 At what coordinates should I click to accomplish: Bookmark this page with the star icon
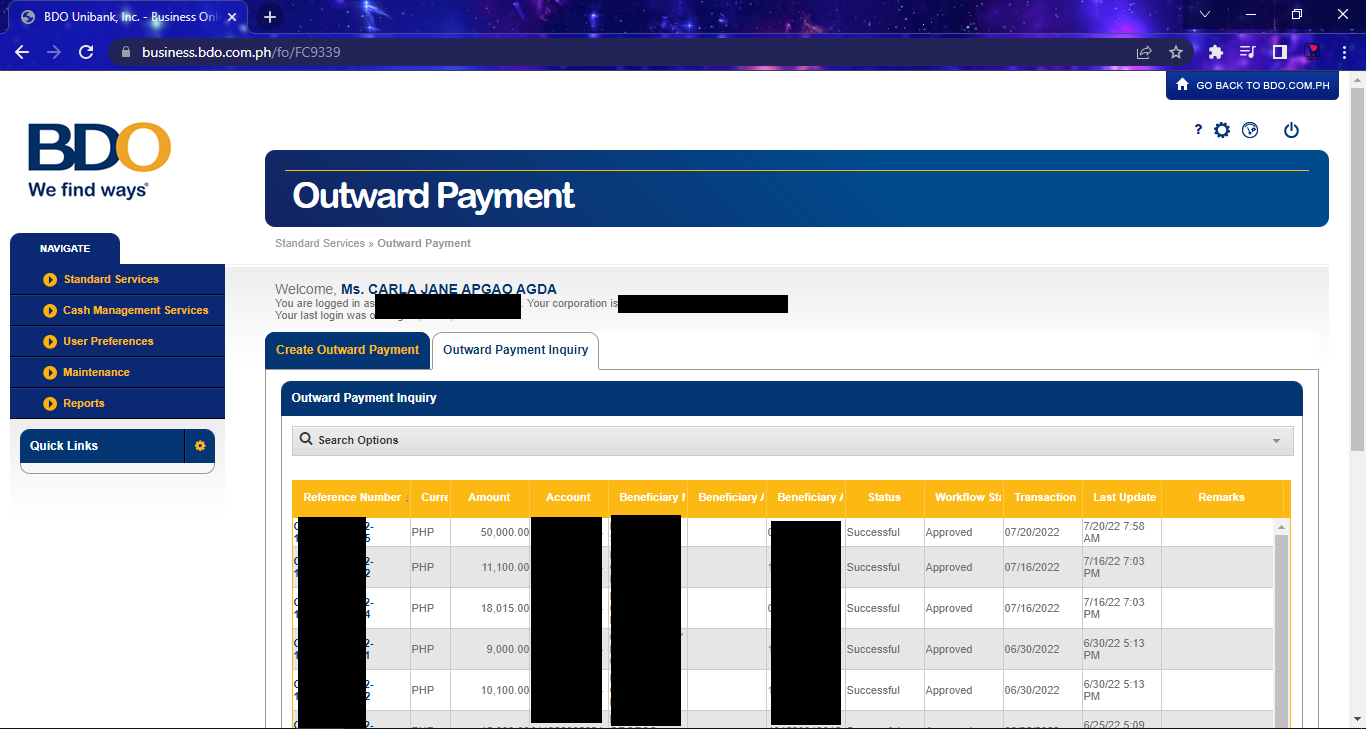1176,52
